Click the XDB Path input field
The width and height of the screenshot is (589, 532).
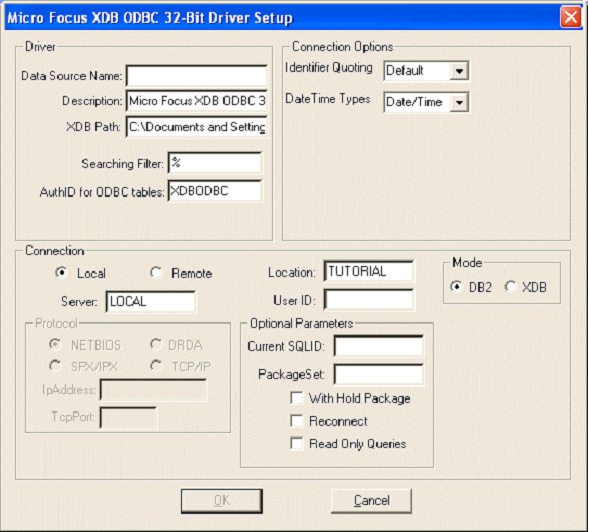pyautogui.click(x=196, y=127)
